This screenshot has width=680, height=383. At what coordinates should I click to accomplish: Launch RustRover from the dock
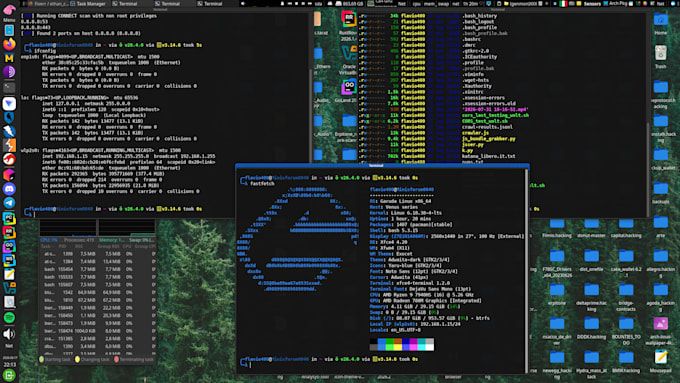tap(9, 232)
